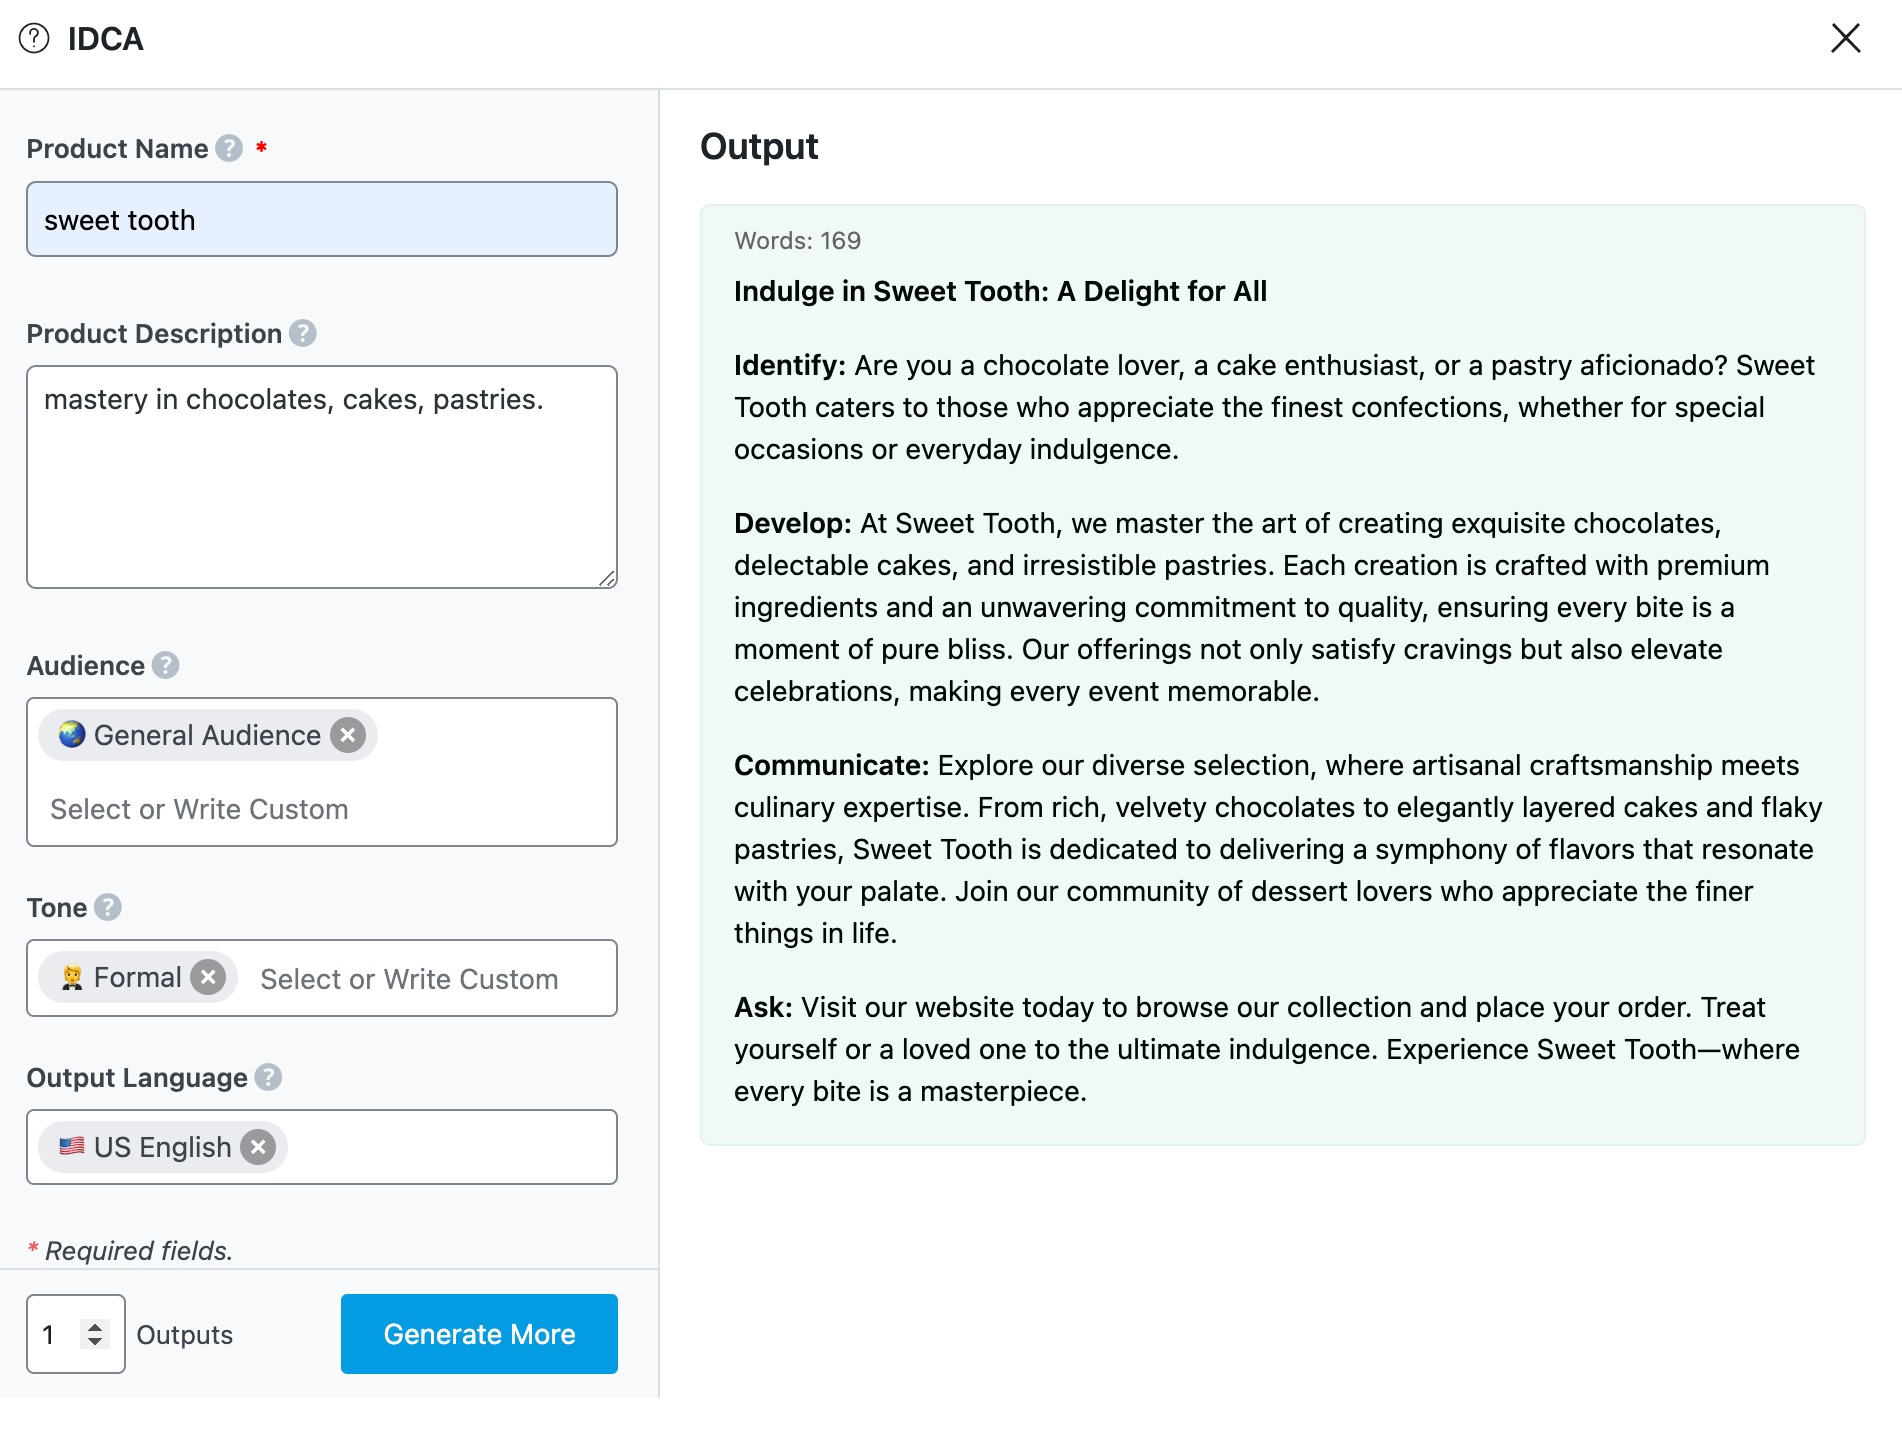The image size is (1902, 1446).
Task: Show Product Name help tooltip icon
Action: 229,148
